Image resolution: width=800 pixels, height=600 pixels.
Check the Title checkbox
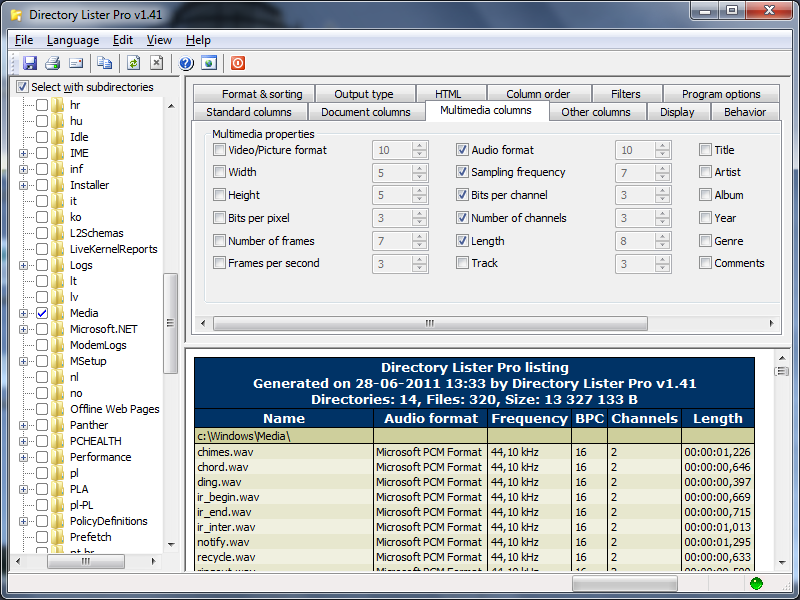705,149
